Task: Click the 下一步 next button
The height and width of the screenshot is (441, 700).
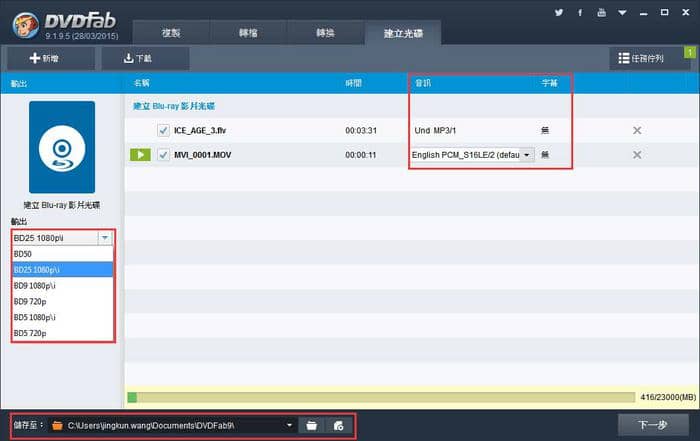Action: [x=653, y=424]
